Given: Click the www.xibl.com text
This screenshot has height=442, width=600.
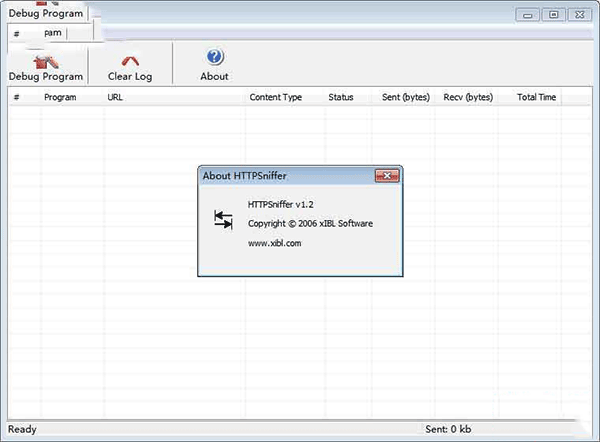Looking at the screenshot, I should point(274,243).
